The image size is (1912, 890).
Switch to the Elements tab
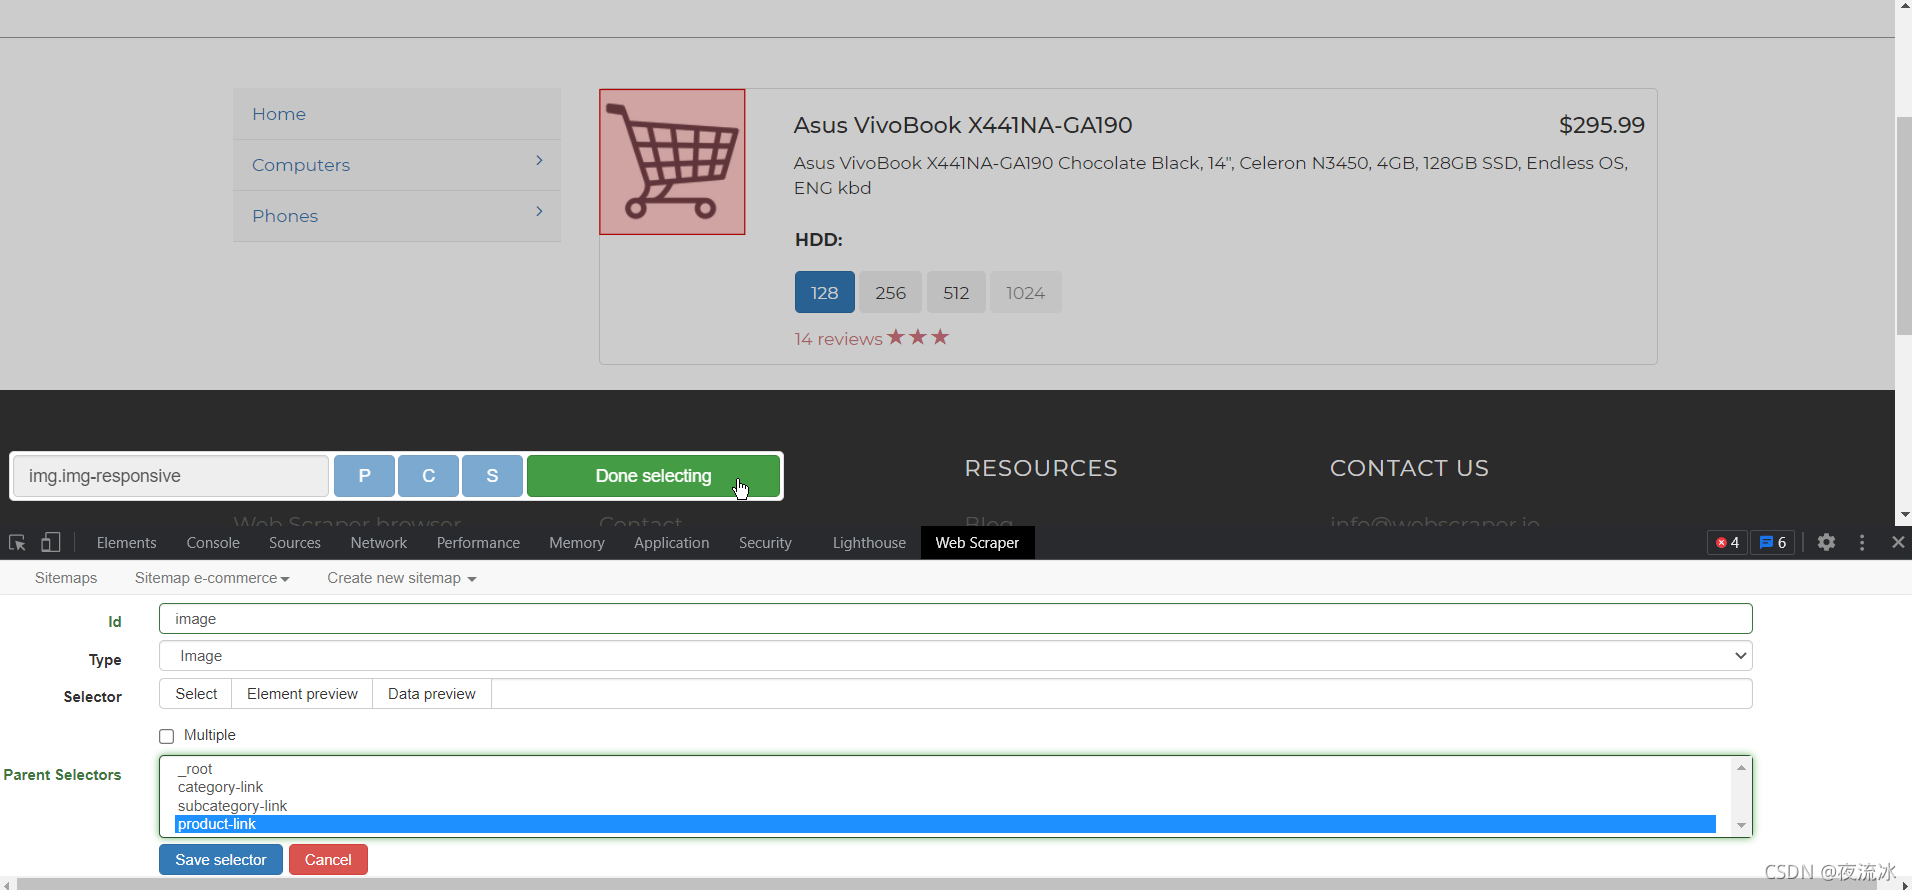[x=127, y=543]
